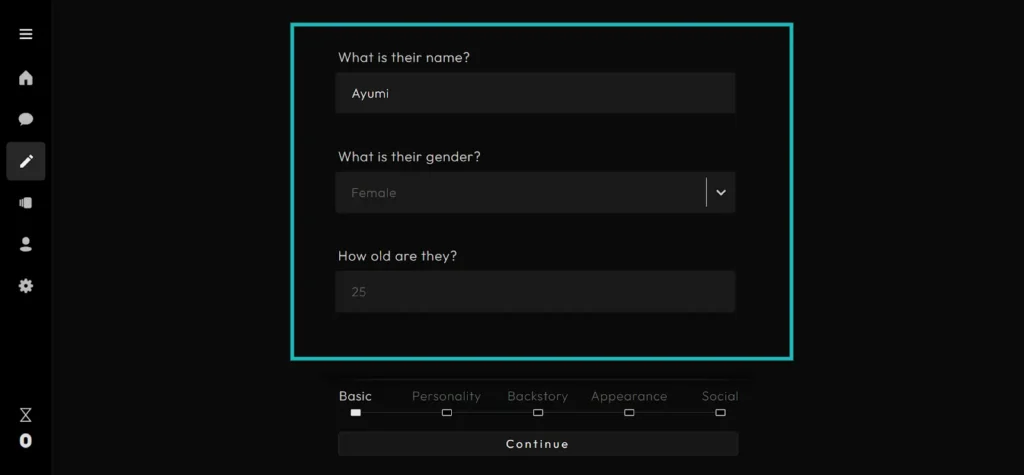Screen dimensions: 1024x475
Task: Select the Basic step tab label
Action: point(355,396)
